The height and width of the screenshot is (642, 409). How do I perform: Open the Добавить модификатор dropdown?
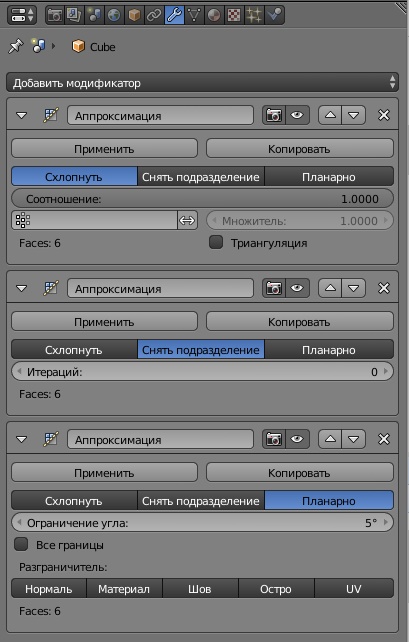202,83
